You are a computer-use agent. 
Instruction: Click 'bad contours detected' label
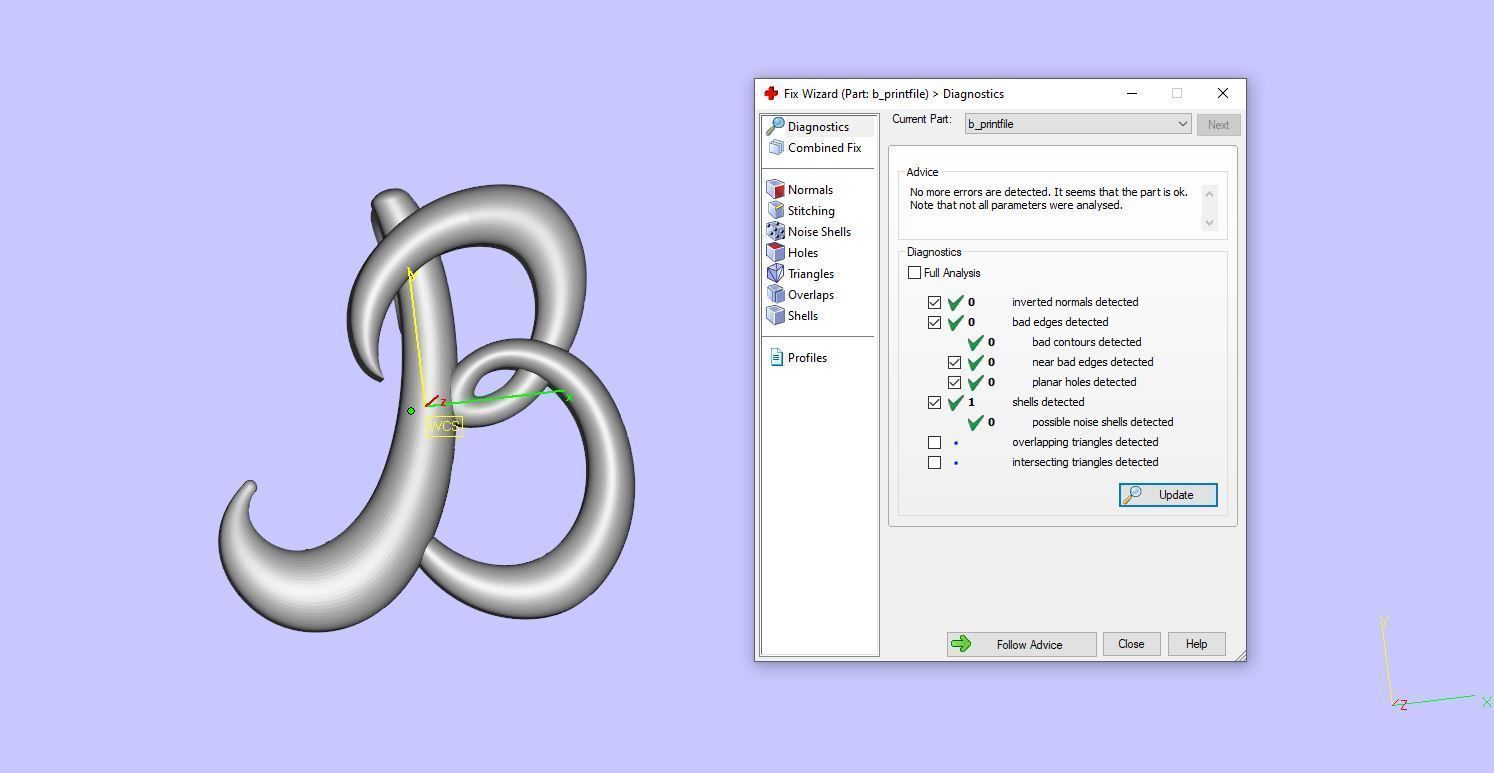click(1086, 342)
